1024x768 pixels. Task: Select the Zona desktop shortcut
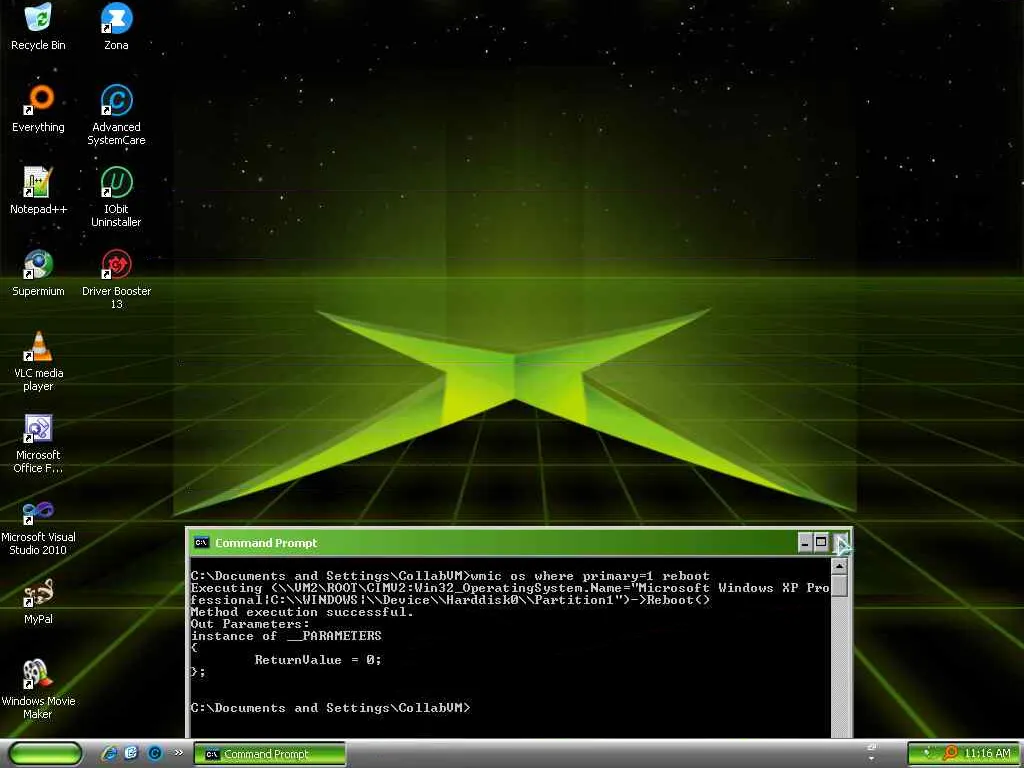click(116, 26)
